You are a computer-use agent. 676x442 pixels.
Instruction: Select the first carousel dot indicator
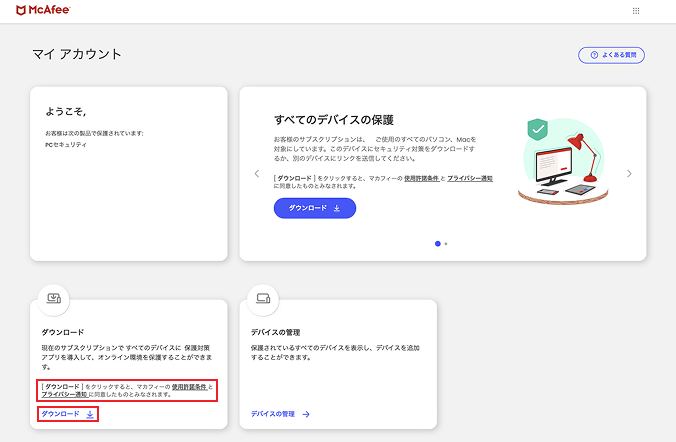[x=438, y=244]
